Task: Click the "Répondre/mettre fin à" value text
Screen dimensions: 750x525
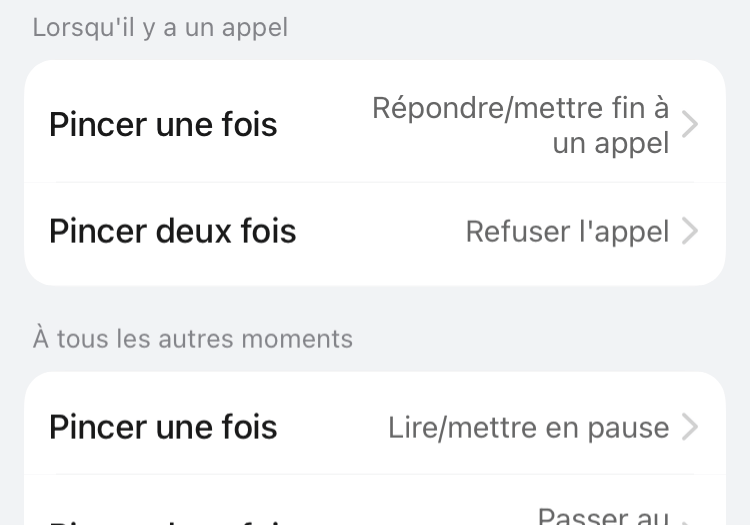Action: pos(520,108)
